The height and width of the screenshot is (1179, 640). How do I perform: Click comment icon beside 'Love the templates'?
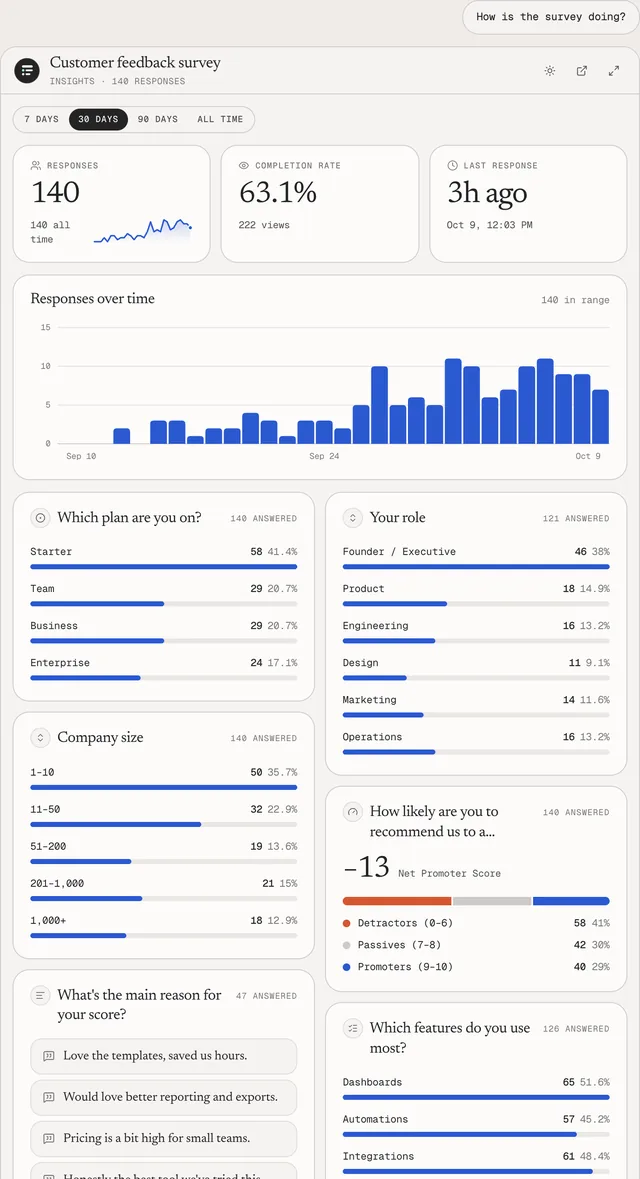[x=49, y=1056]
